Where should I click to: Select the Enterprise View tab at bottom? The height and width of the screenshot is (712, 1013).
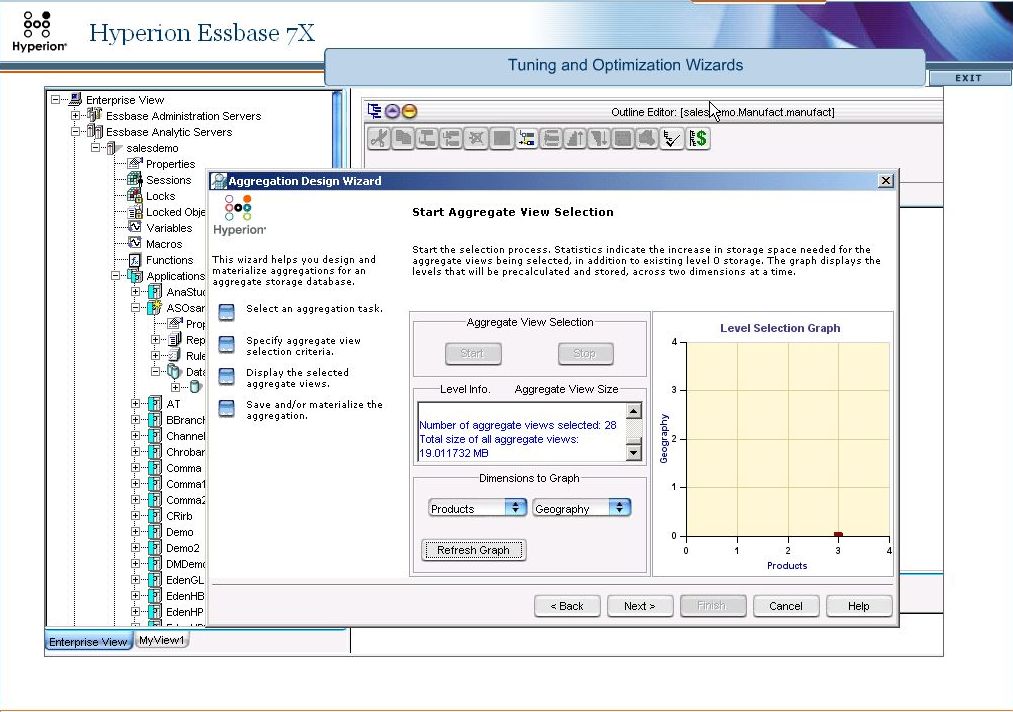click(88, 642)
